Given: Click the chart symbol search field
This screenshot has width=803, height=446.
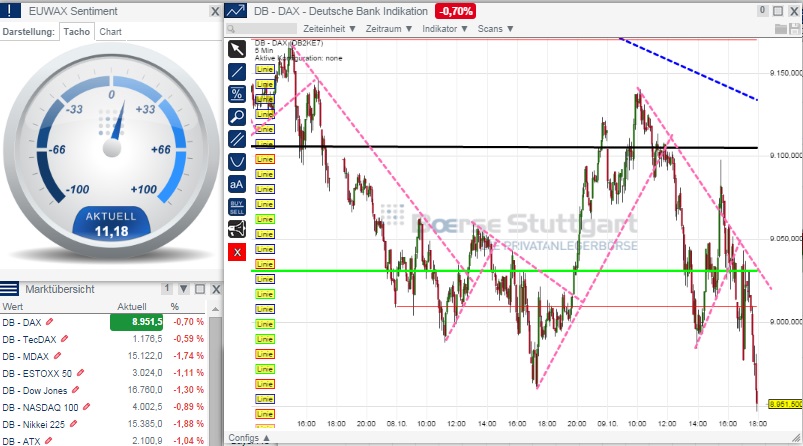Looking at the screenshot, I should [x=261, y=29].
